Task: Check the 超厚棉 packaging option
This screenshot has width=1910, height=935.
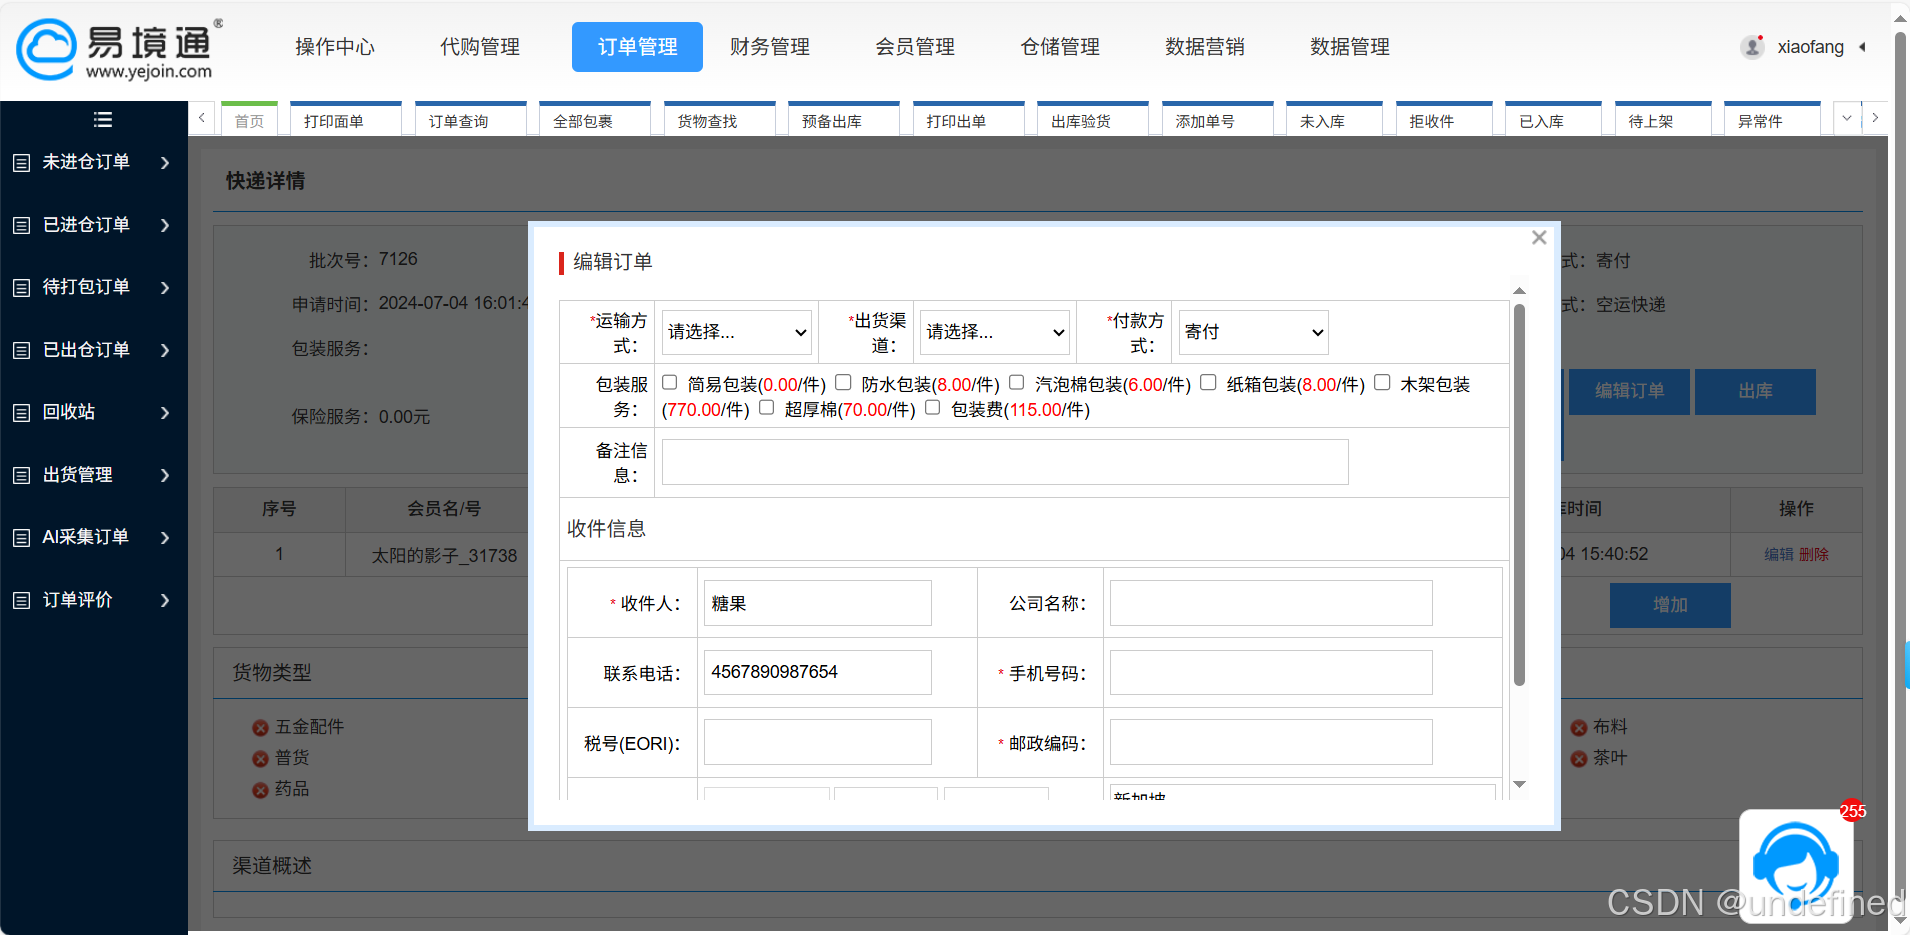Action: (x=767, y=408)
